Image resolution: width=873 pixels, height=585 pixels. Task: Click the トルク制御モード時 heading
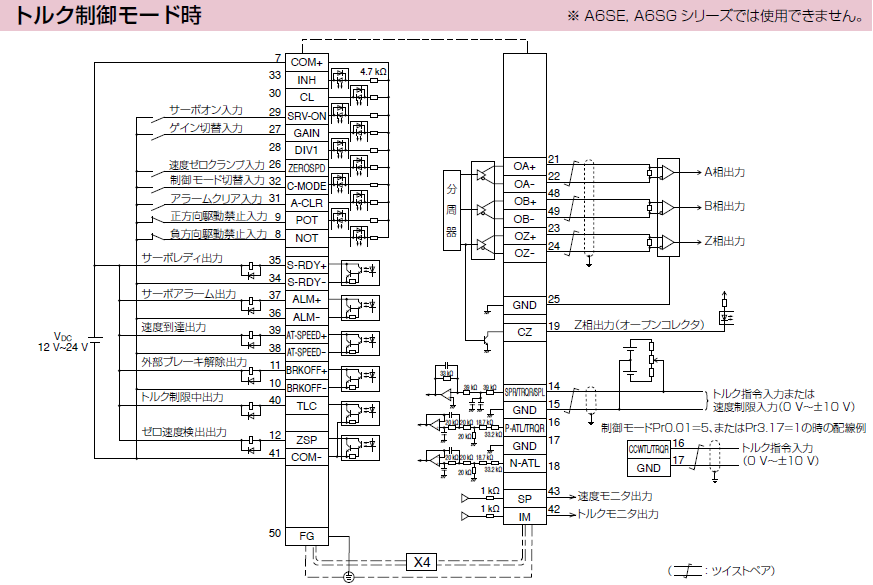coord(107,15)
